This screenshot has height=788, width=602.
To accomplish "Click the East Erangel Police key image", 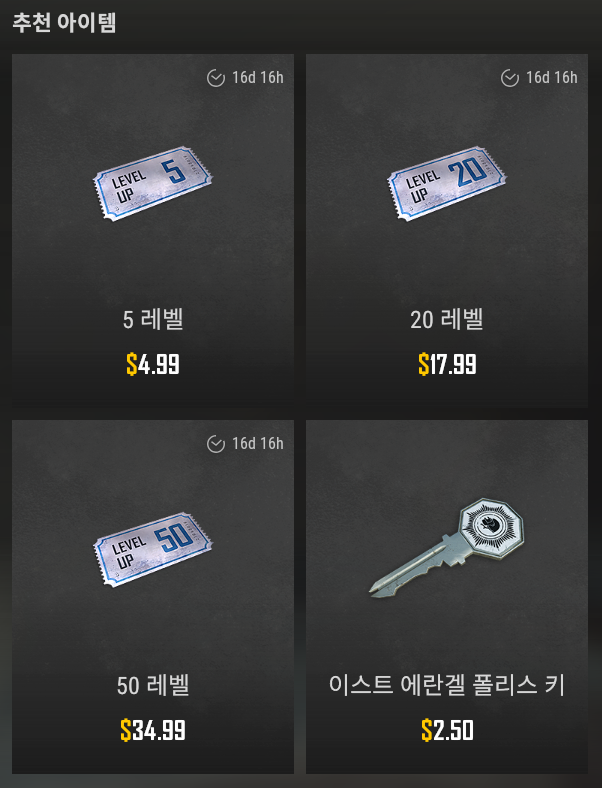I will (446, 548).
